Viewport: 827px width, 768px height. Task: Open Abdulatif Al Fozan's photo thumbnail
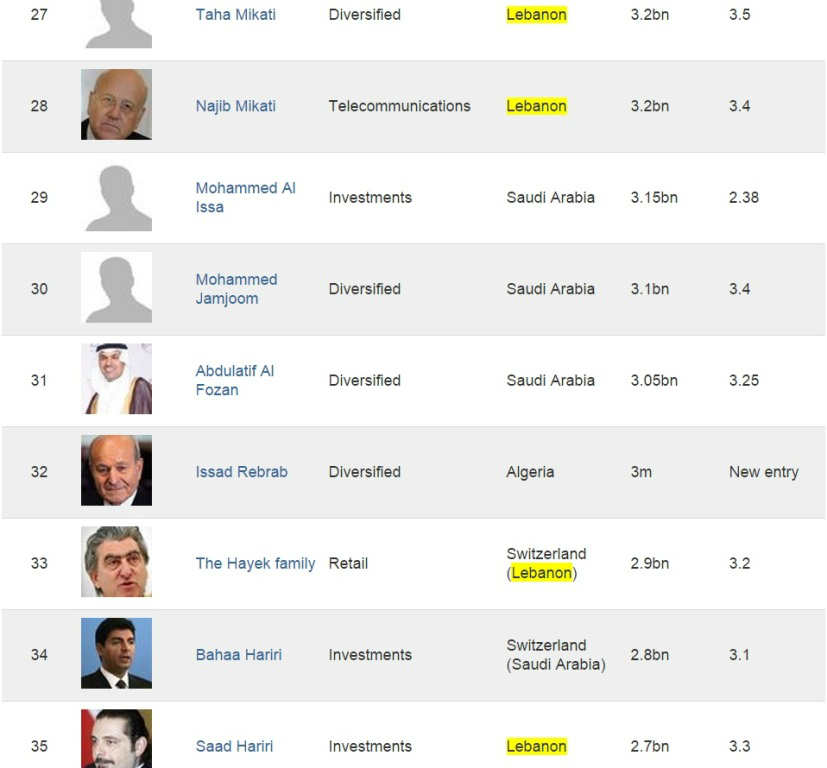(116, 379)
